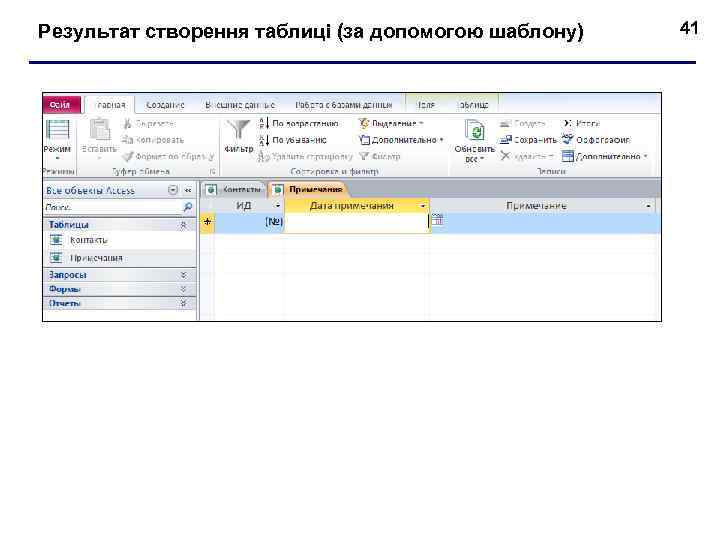Select the Примечания table in navigation
The width and height of the screenshot is (720, 540).
(120, 258)
